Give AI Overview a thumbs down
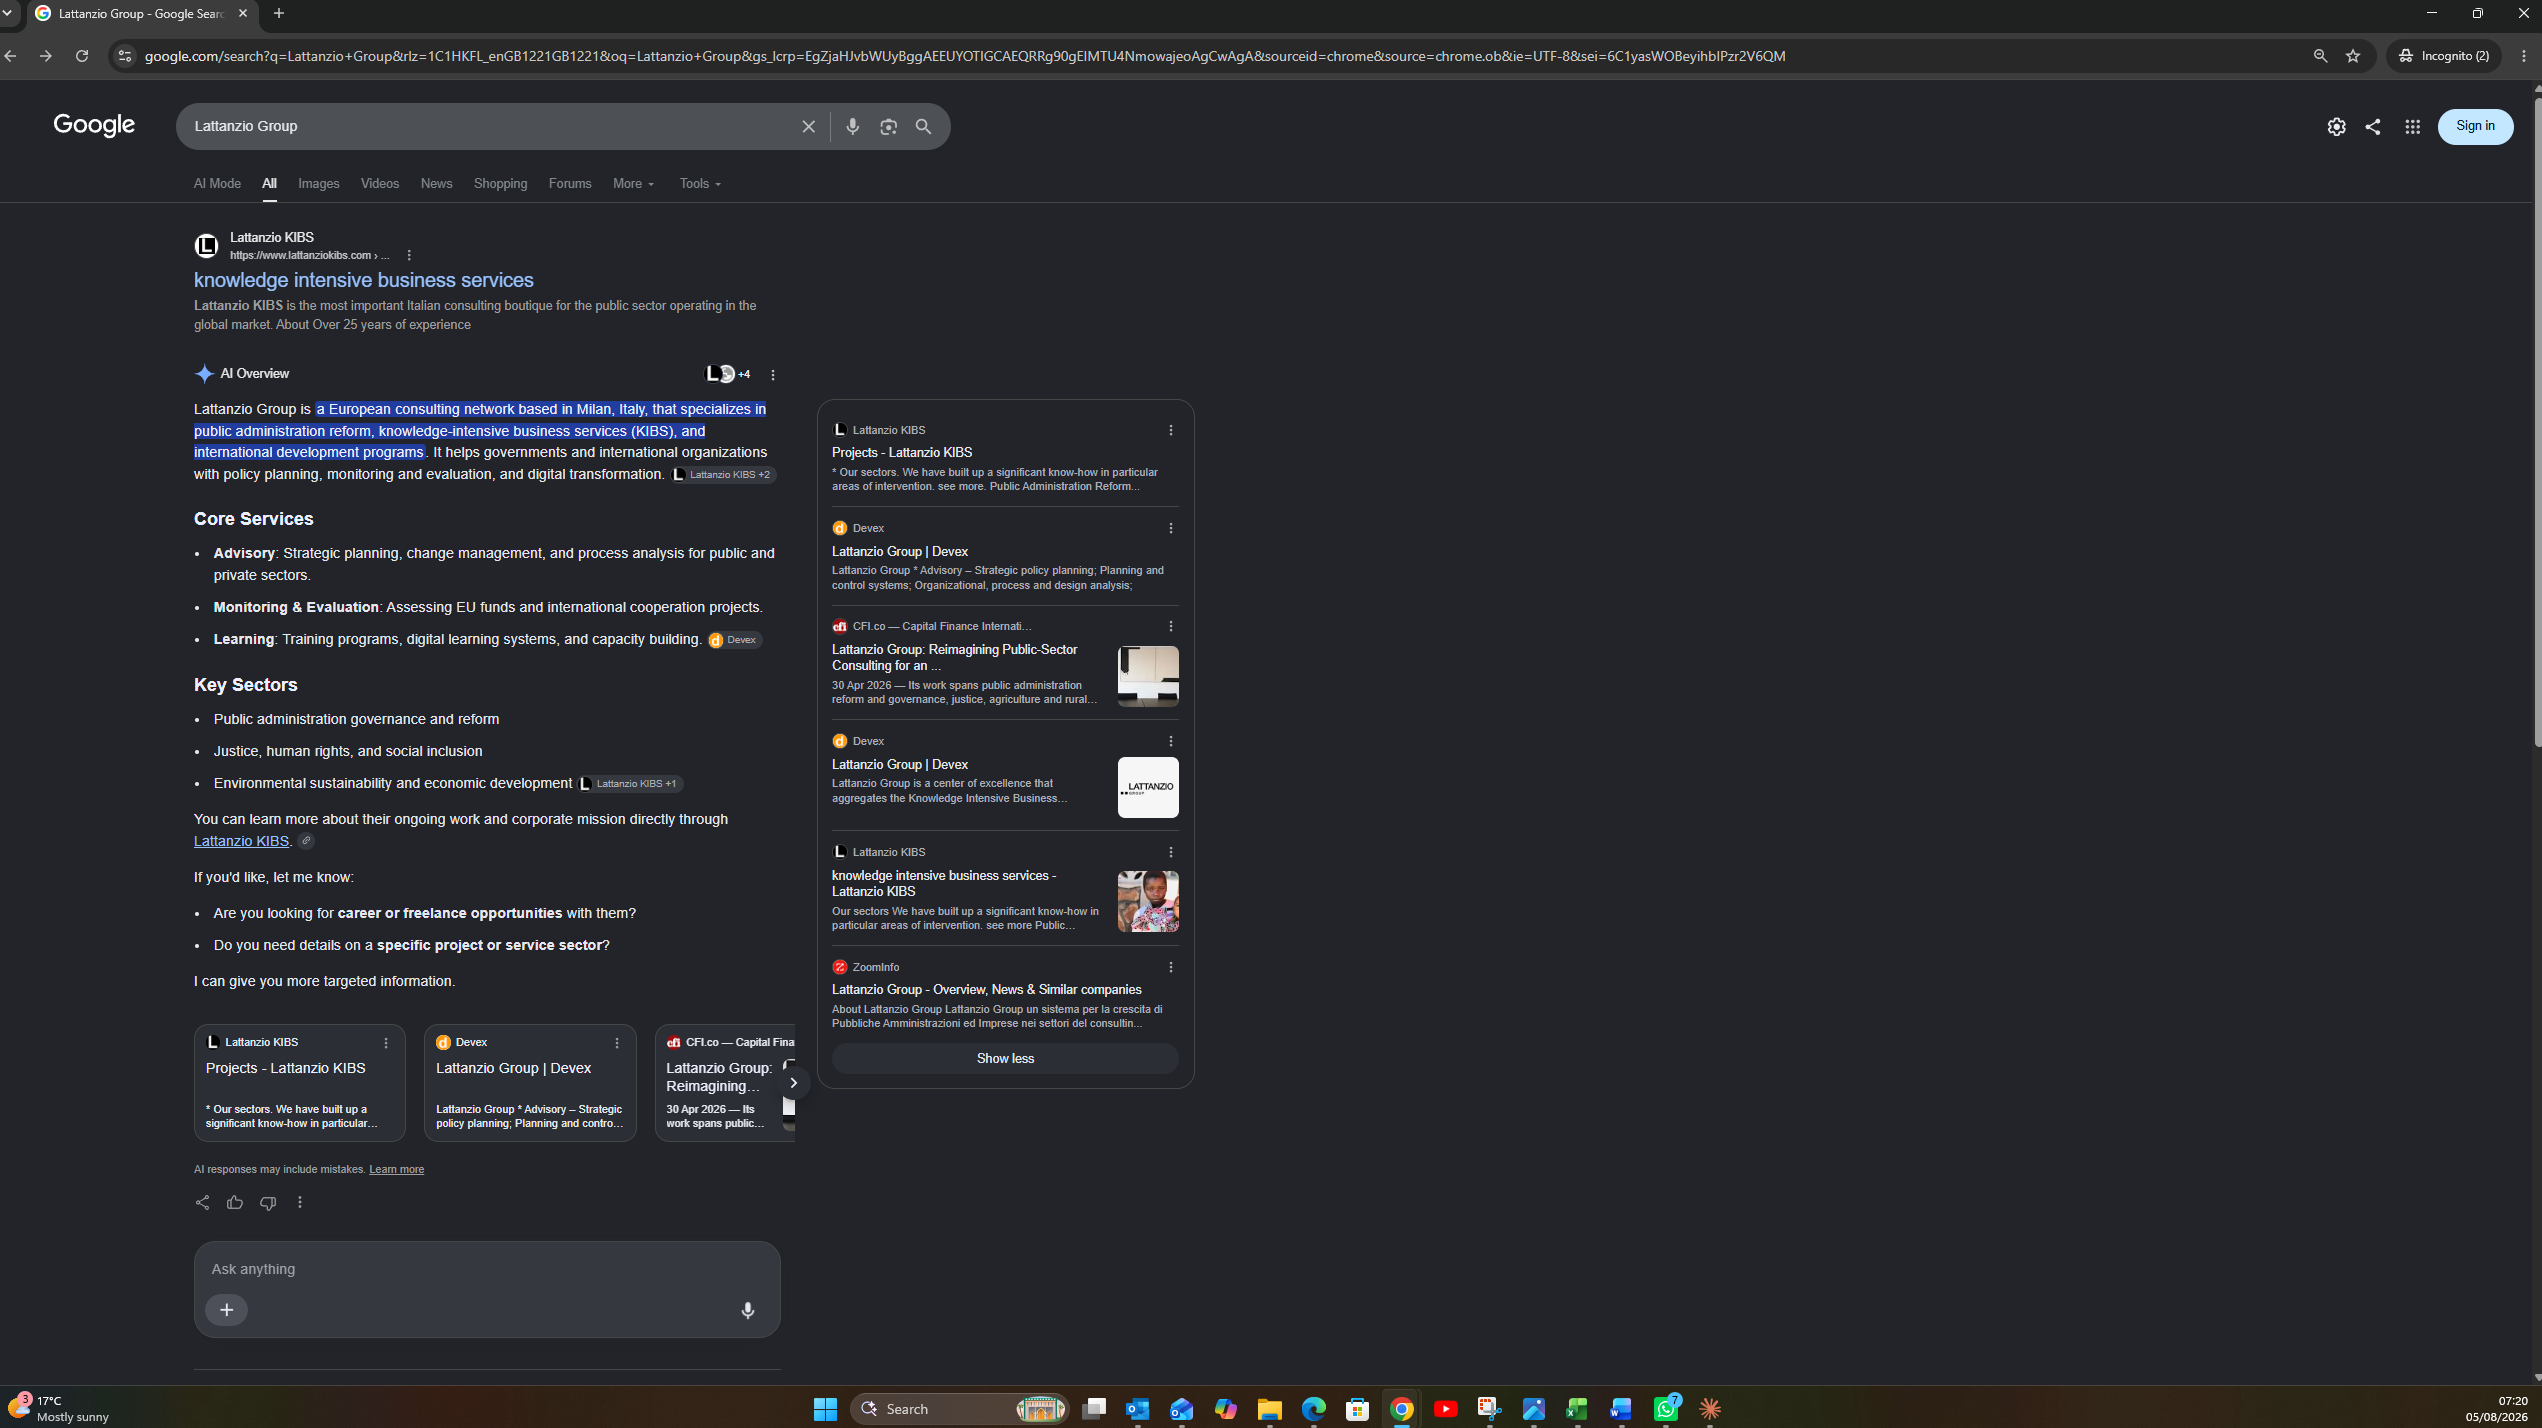2542x1428 pixels. (x=268, y=1202)
